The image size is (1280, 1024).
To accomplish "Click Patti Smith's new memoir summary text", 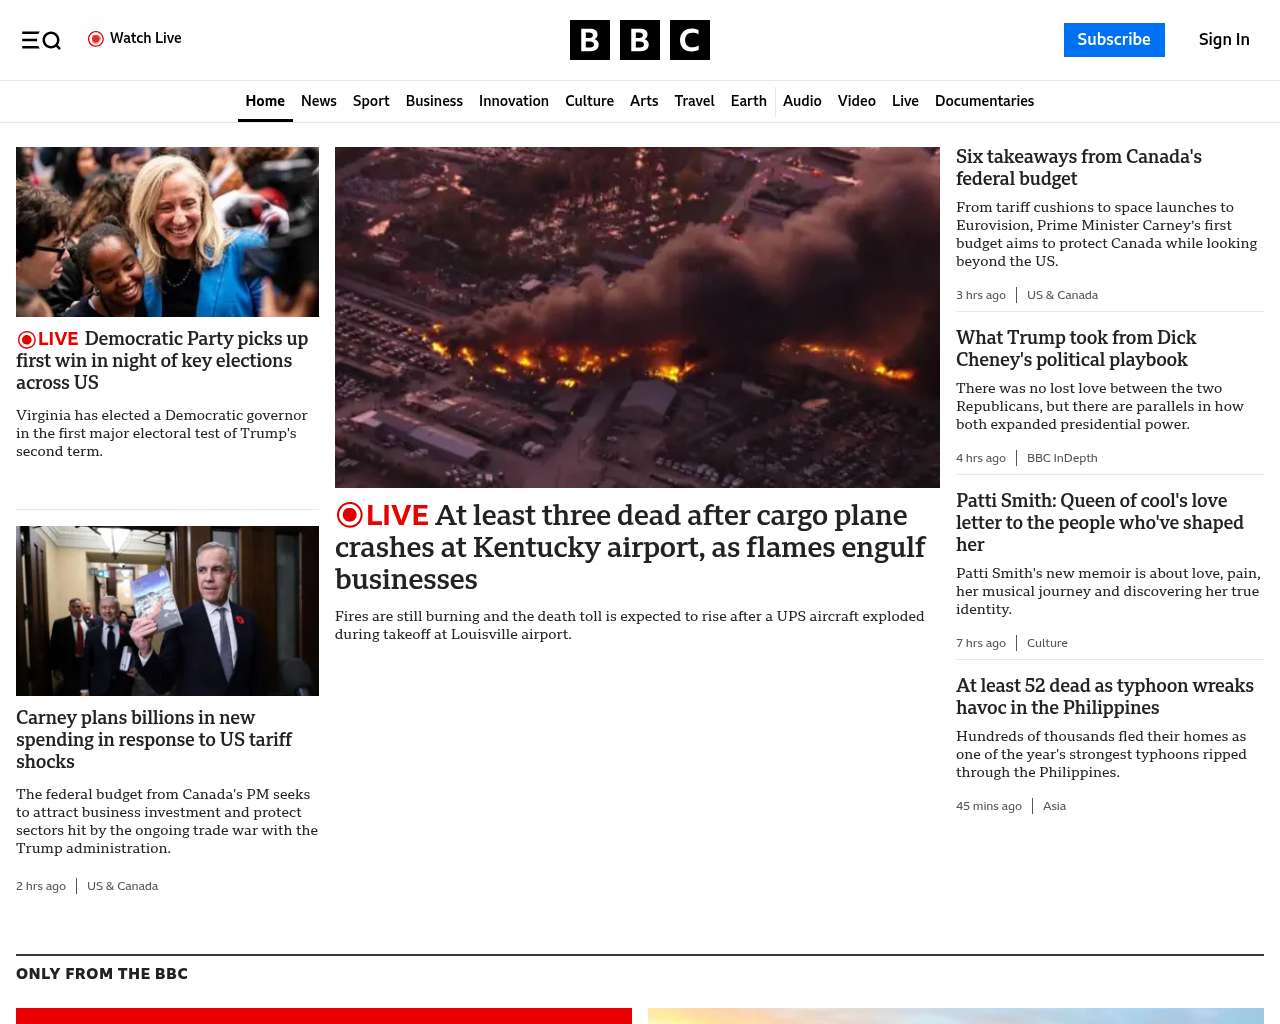I will coord(1108,591).
